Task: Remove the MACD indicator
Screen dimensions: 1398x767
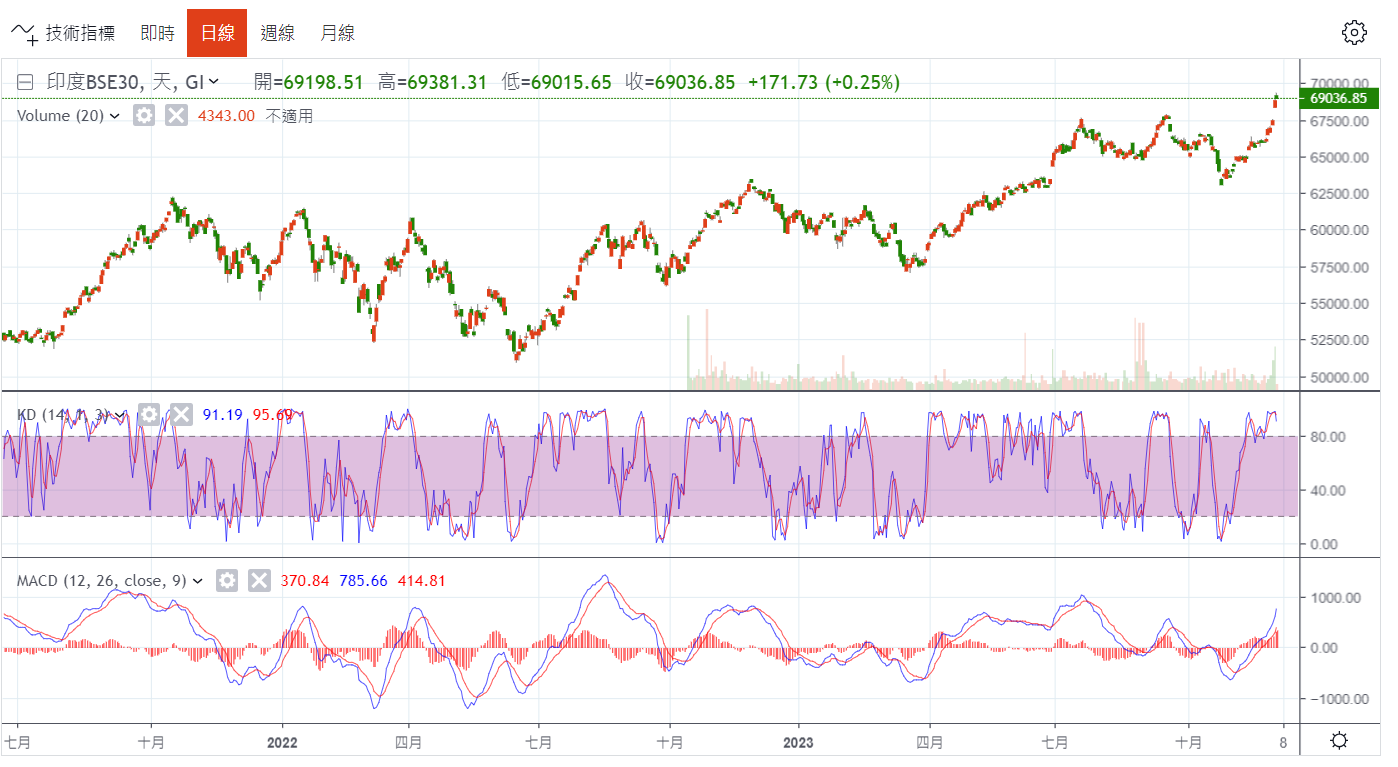Action: tap(259, 581)
